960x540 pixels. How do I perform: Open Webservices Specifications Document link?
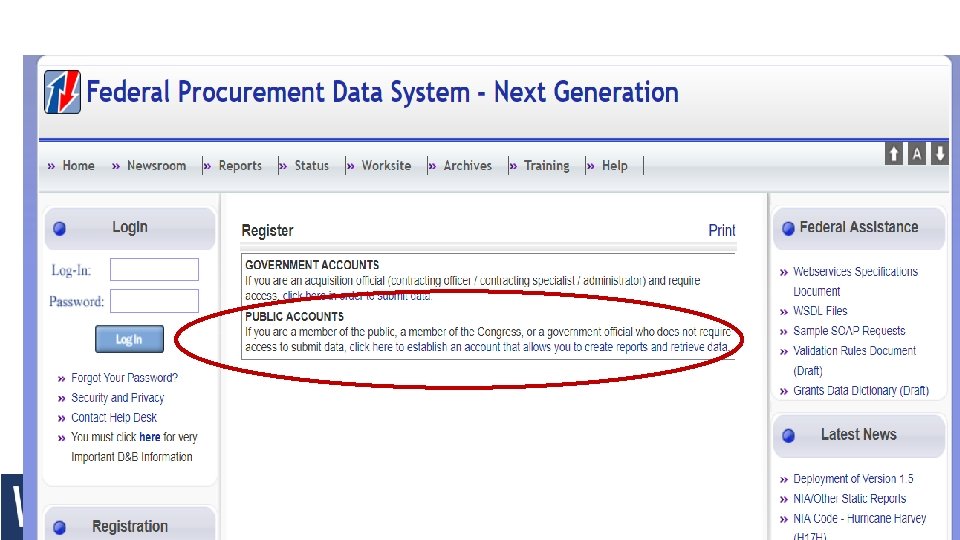[855, 281]
